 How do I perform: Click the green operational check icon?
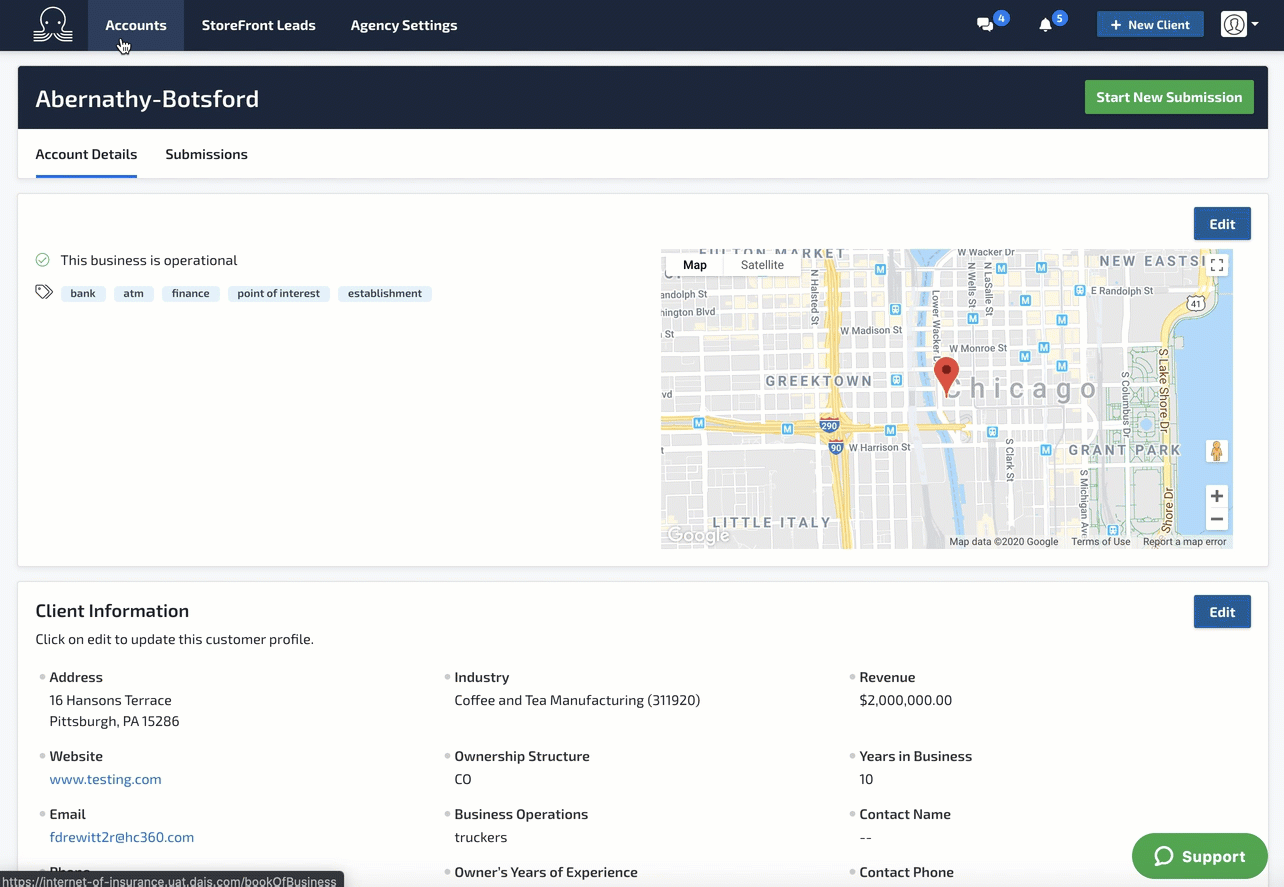coord(43,260)
